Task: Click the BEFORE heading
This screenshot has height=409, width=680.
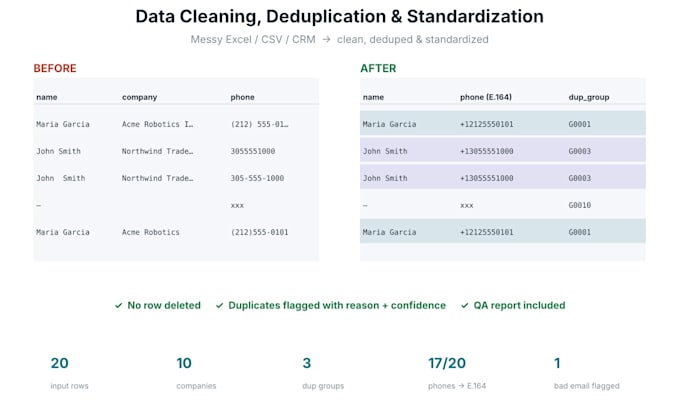Action: point(55,68)
